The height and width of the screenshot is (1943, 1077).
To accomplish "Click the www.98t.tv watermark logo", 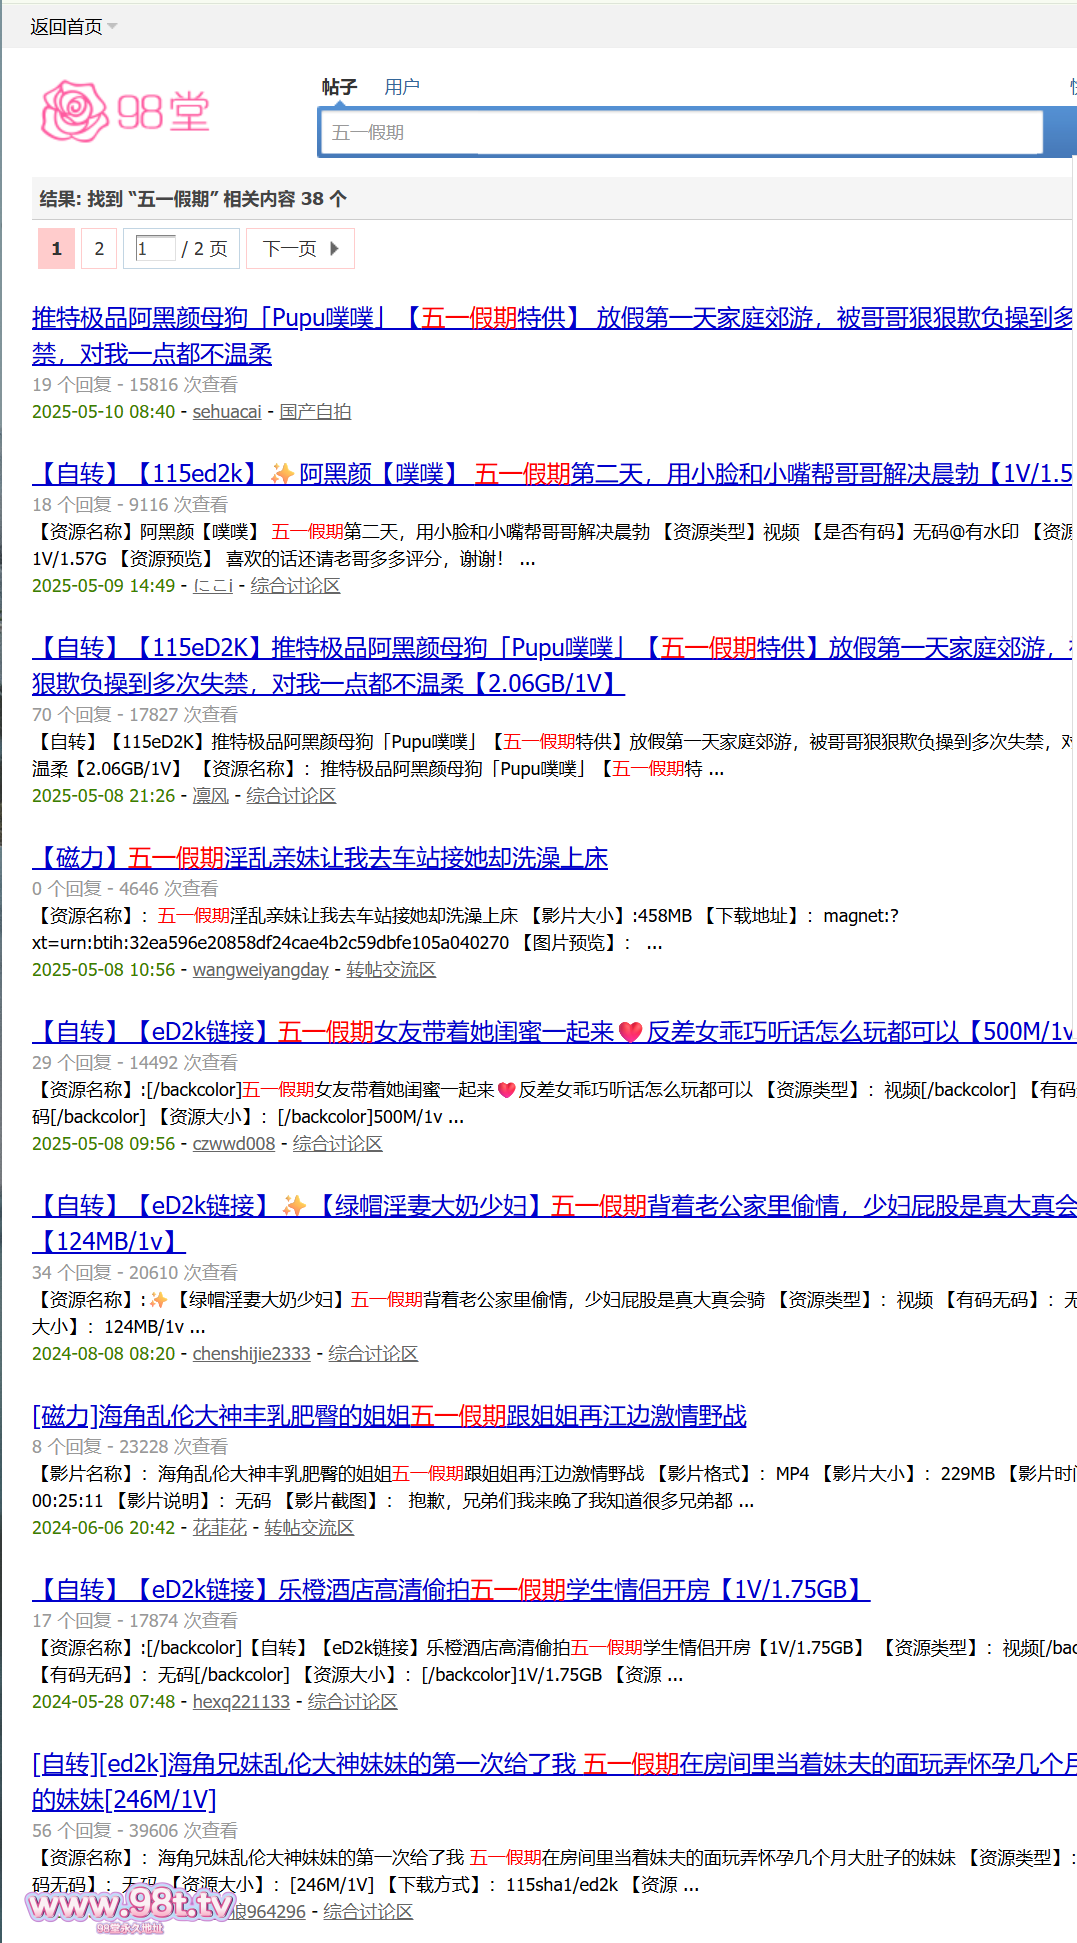I will (x=130, y=1906).
